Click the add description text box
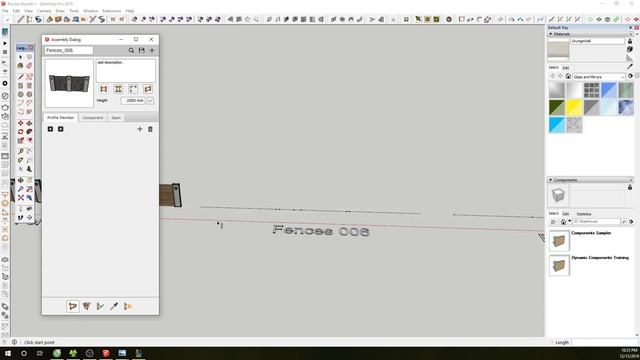This screenshot has width=640, height=360. click(126, 71)
